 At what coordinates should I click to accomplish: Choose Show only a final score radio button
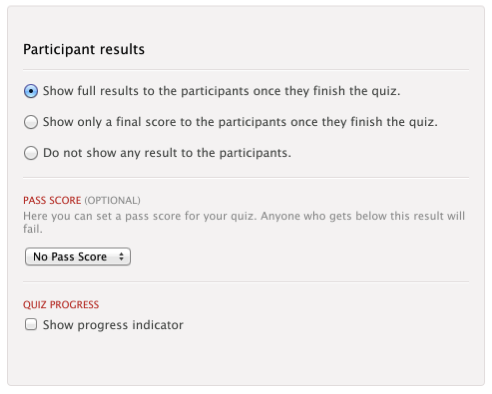(x=31, y=122)
